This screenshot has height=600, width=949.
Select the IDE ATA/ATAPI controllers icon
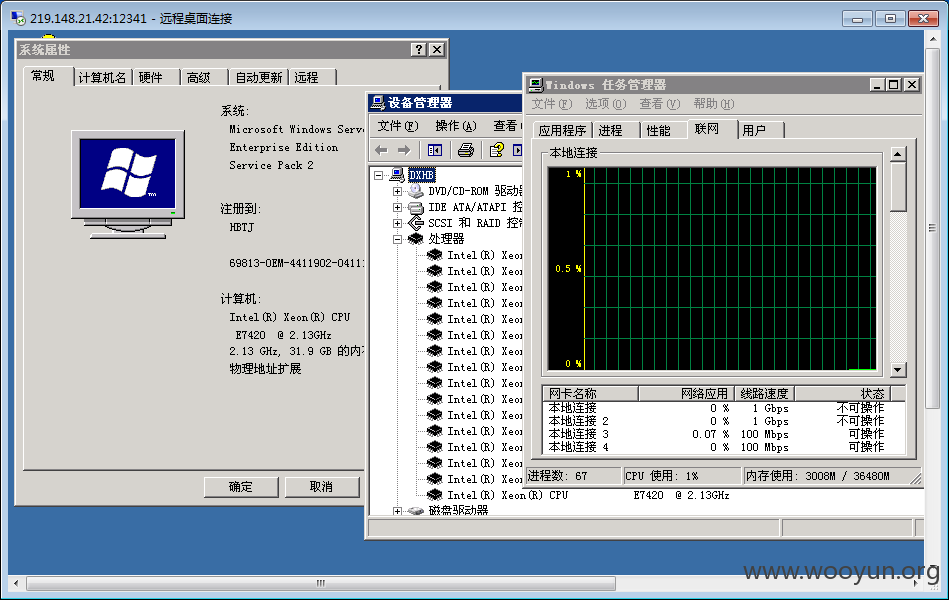click(x=416, y=207)
